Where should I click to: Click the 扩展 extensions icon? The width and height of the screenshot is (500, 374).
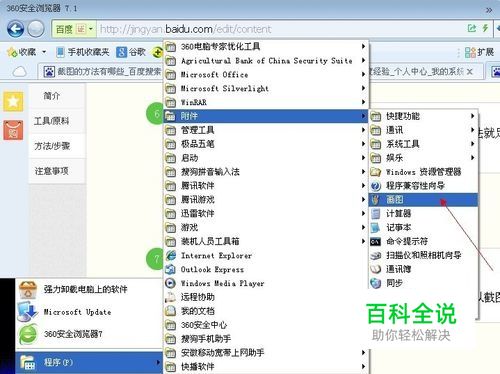[470, 52]
